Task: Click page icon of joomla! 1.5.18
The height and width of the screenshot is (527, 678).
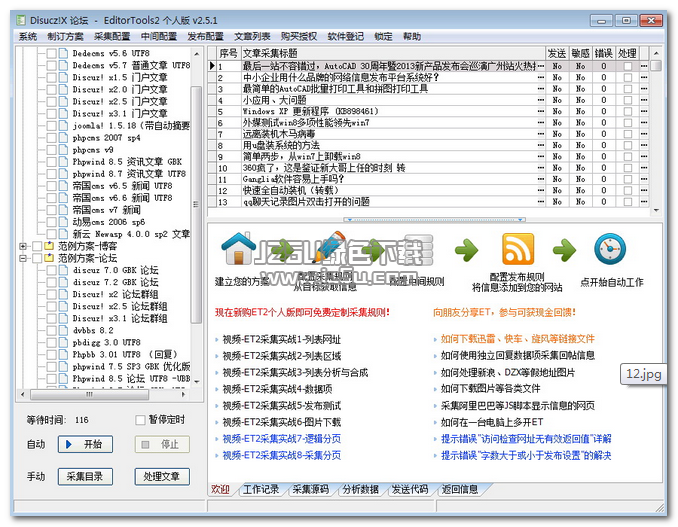Action: pos(64,126)
